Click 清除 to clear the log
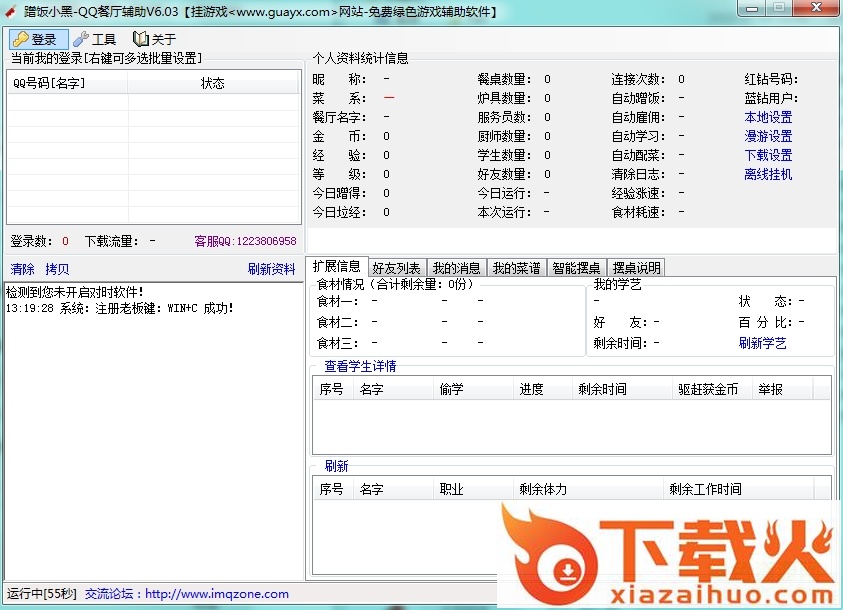Screen dimensions: 843x610 tap(23, 269)
